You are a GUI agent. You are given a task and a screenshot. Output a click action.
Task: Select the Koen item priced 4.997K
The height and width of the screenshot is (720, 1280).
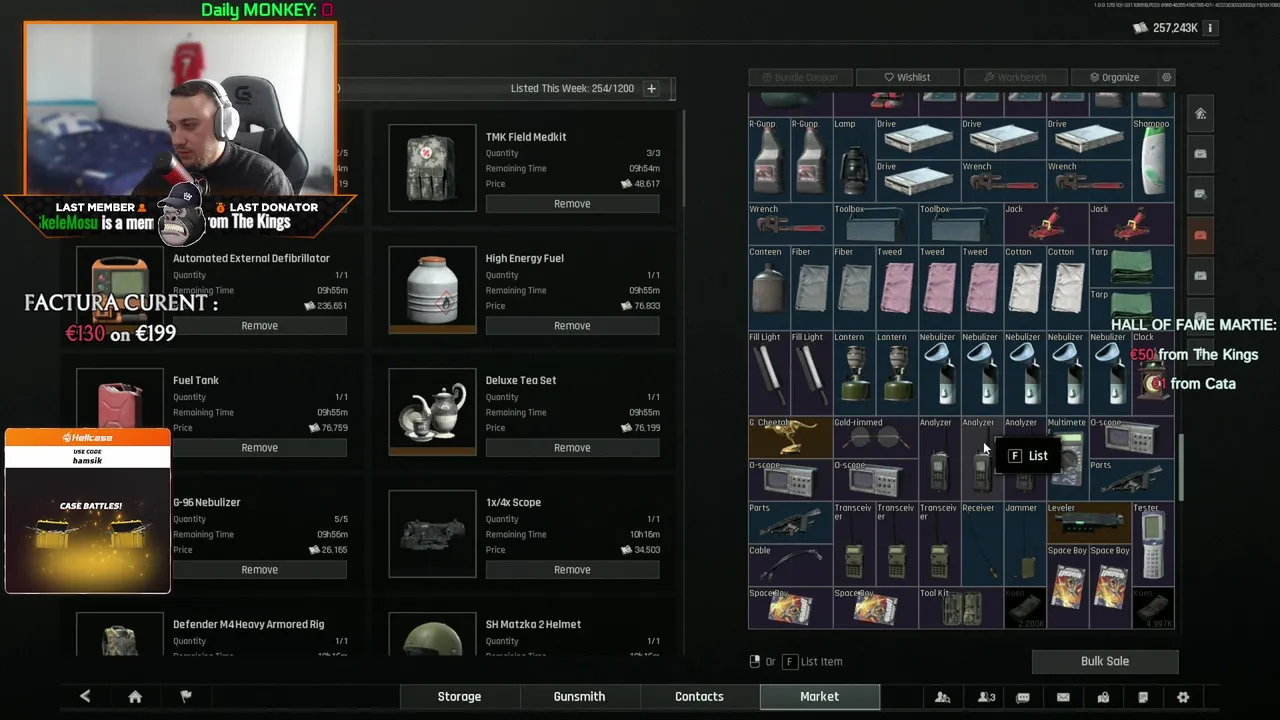pyautogui.click(x=1152, y=607)
